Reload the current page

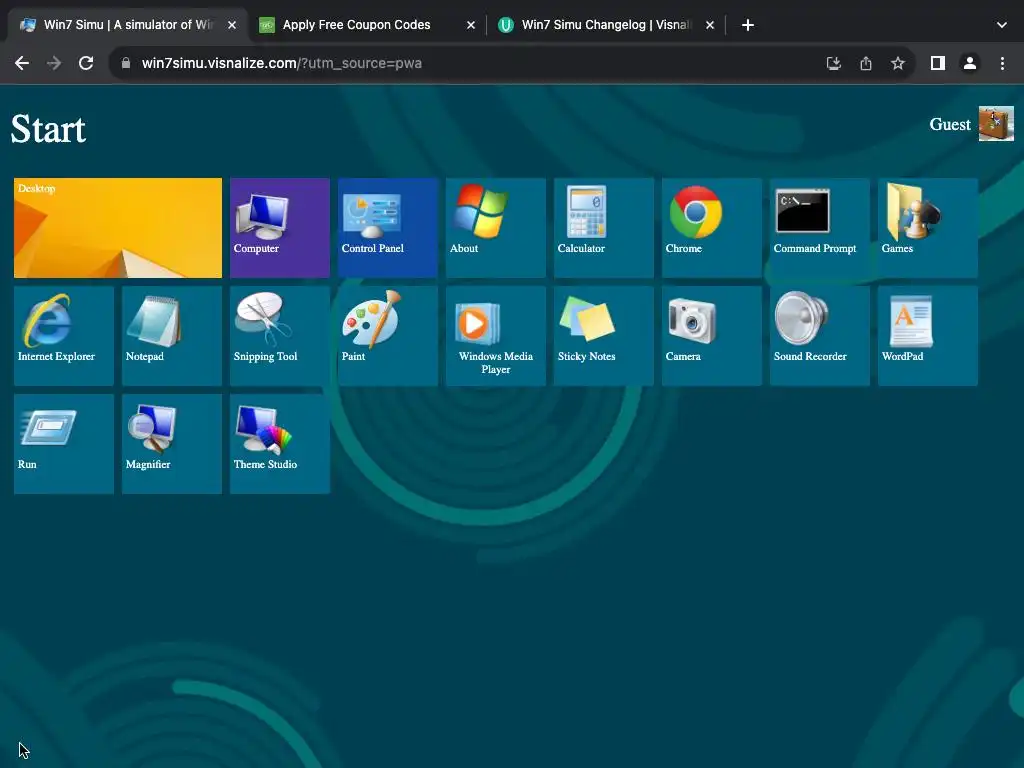tap(86, 63)
